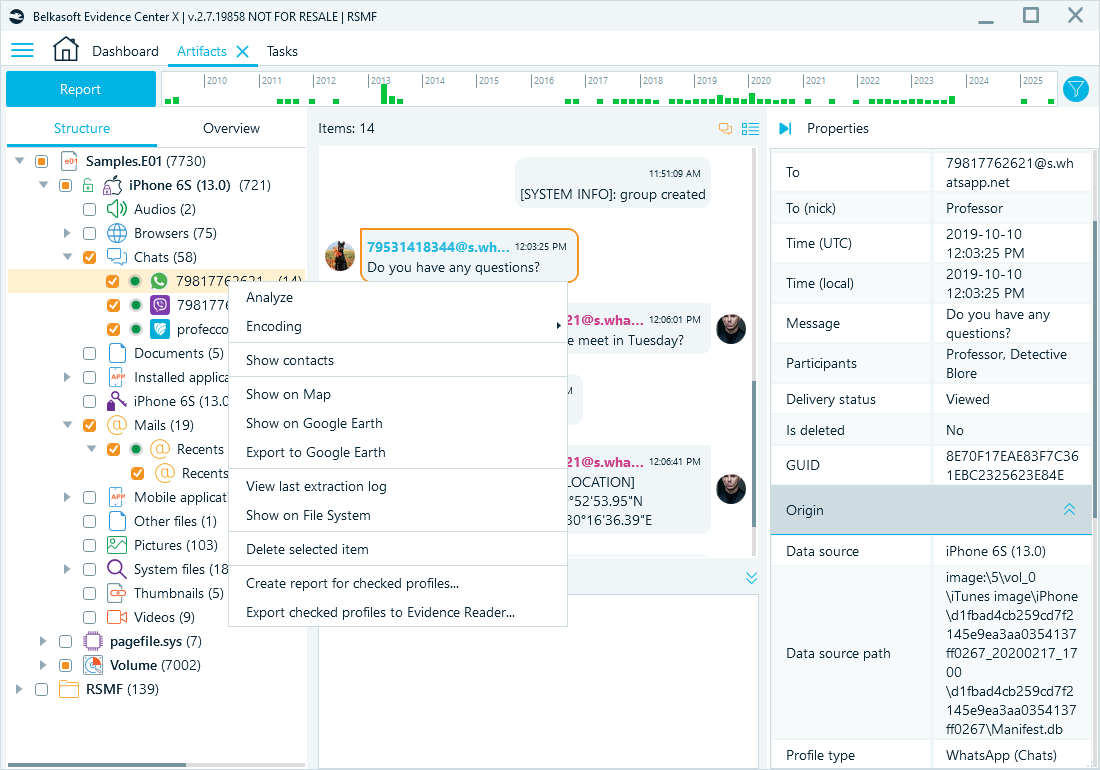Open the hamburger navigation menu
1100x770 pixels.
22,50
